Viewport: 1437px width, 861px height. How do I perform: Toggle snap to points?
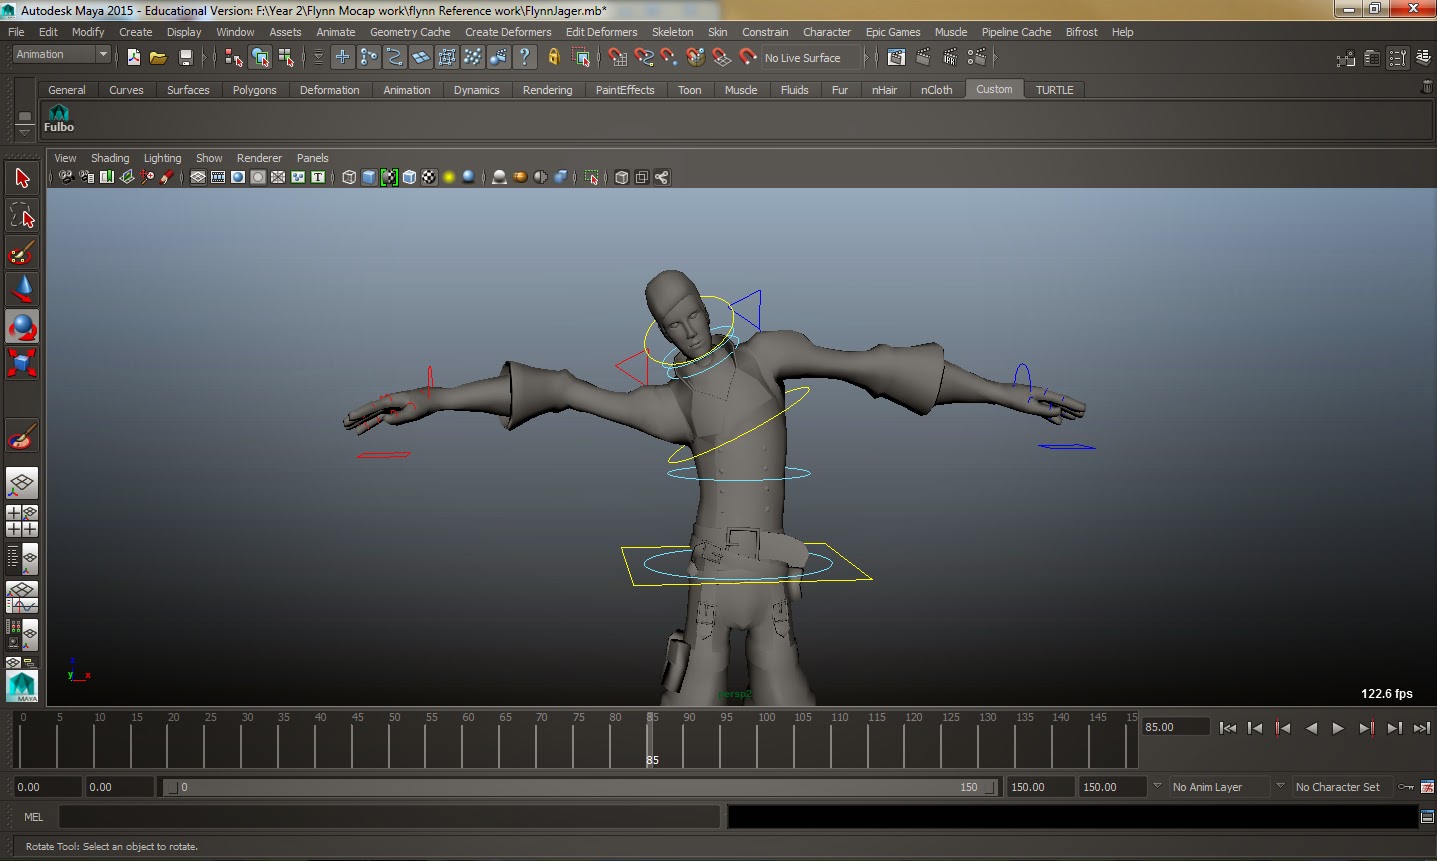[669, 58]
